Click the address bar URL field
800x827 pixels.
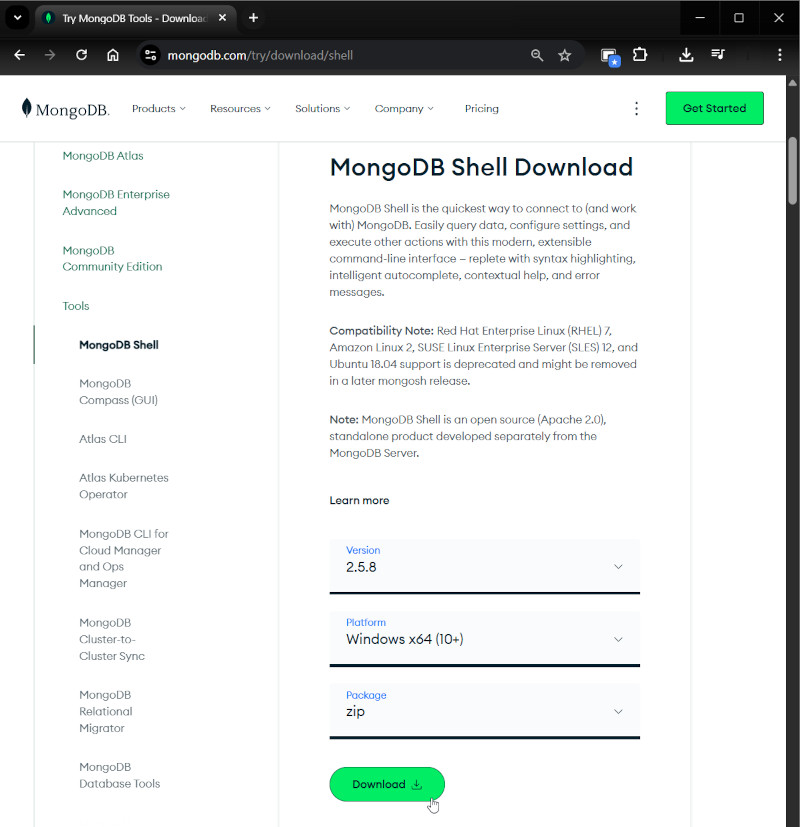coord(330,55)
